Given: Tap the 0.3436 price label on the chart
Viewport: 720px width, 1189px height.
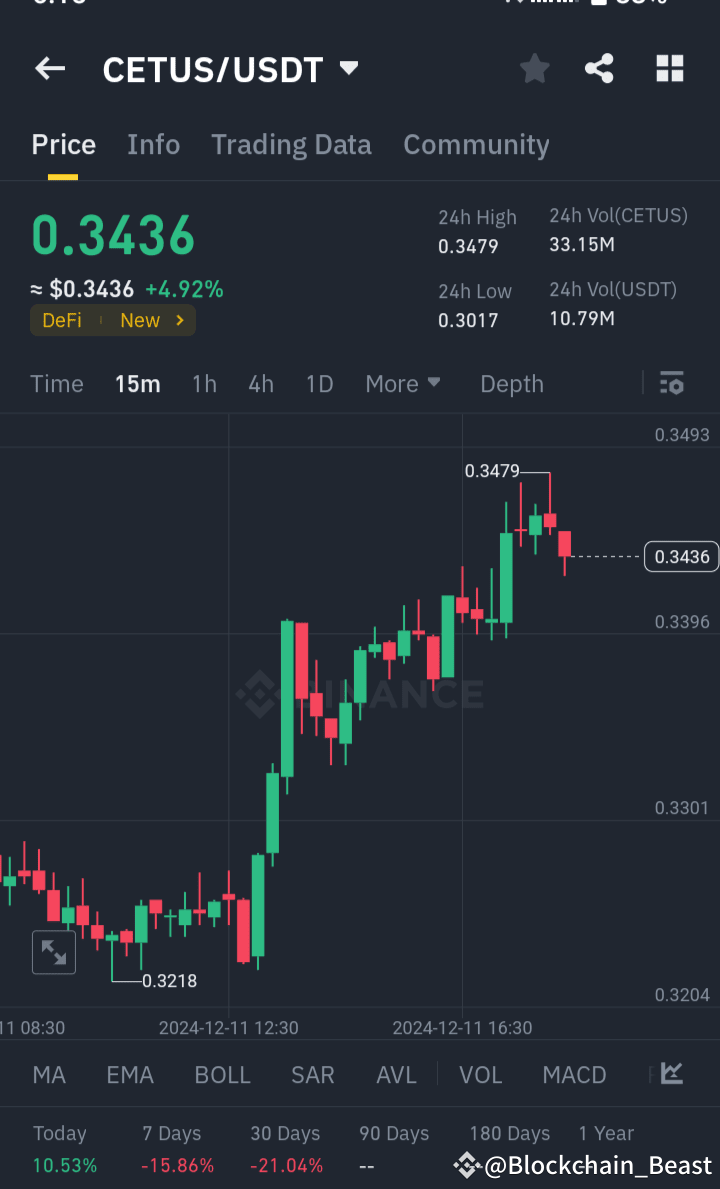Looking at the screenshot, I should tap(681, 557).
